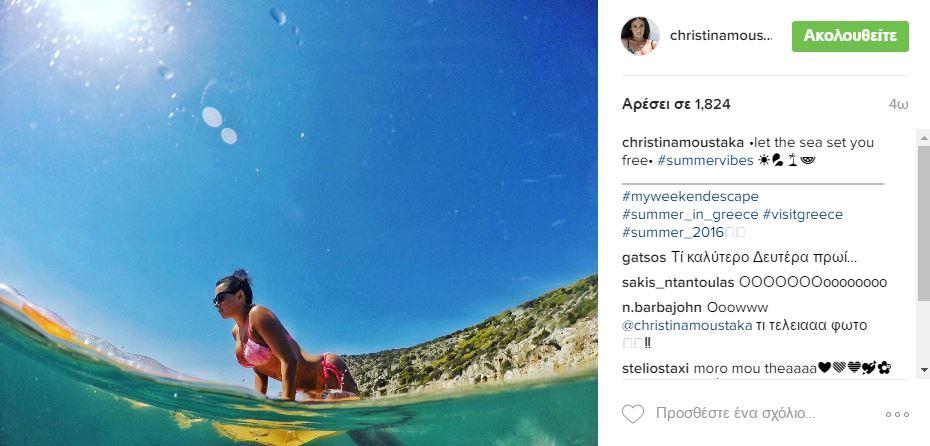Open n.barbajohn's profile from comments
This screenshot has height=446, width=930.
click(x=661, y=307)
